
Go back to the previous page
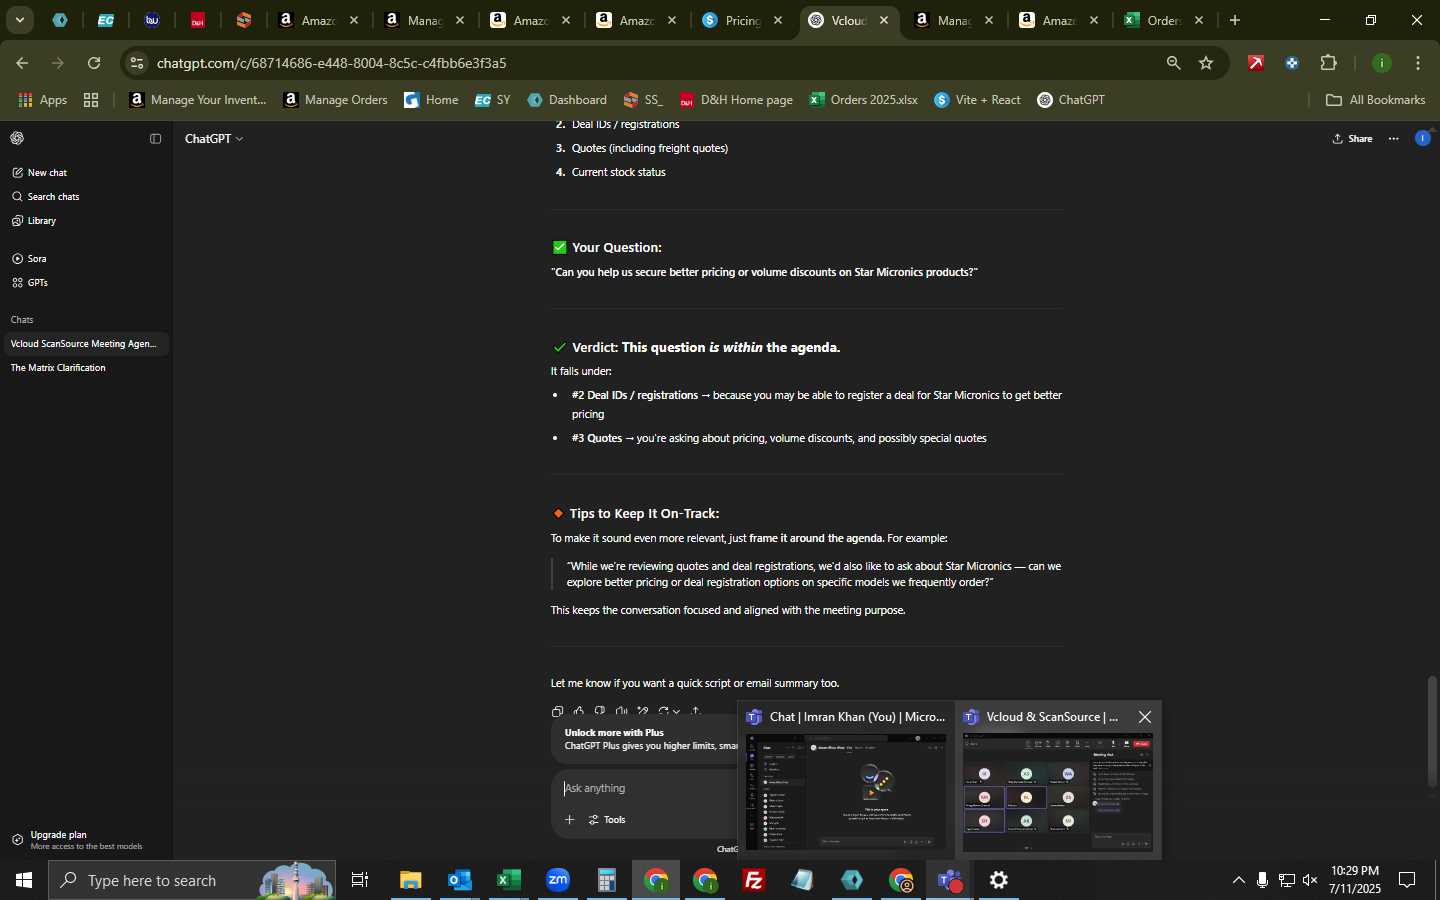click(x=22, y=63)
